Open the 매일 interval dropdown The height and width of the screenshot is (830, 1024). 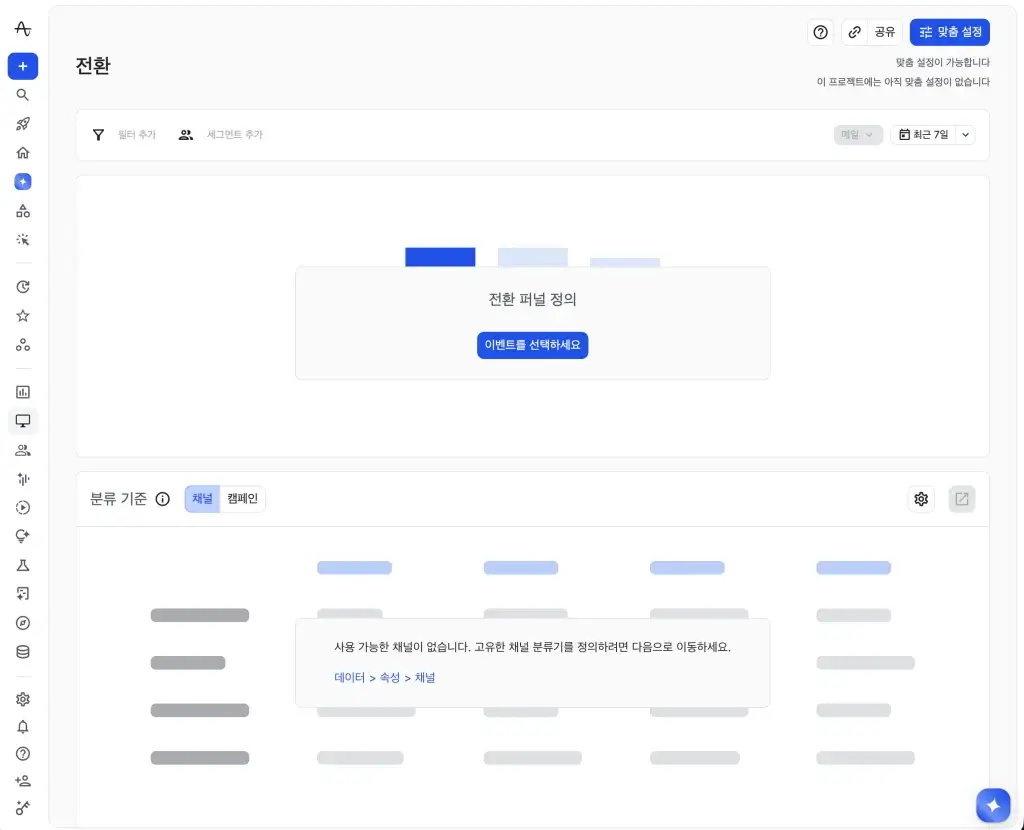tap(857, 135)
